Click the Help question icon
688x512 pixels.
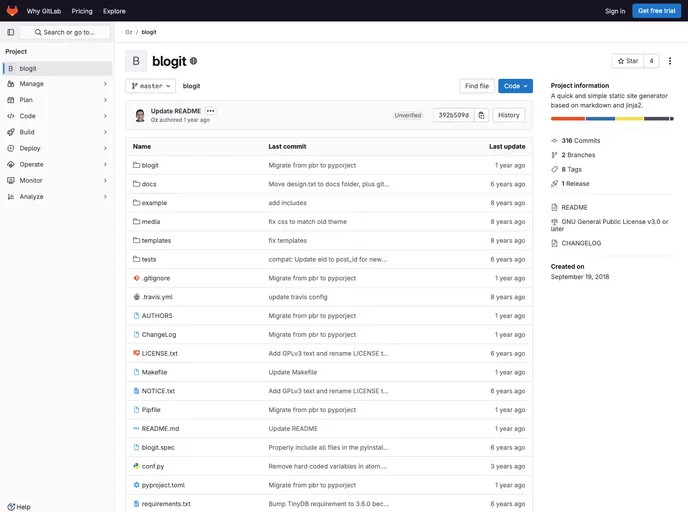(11, 507)
